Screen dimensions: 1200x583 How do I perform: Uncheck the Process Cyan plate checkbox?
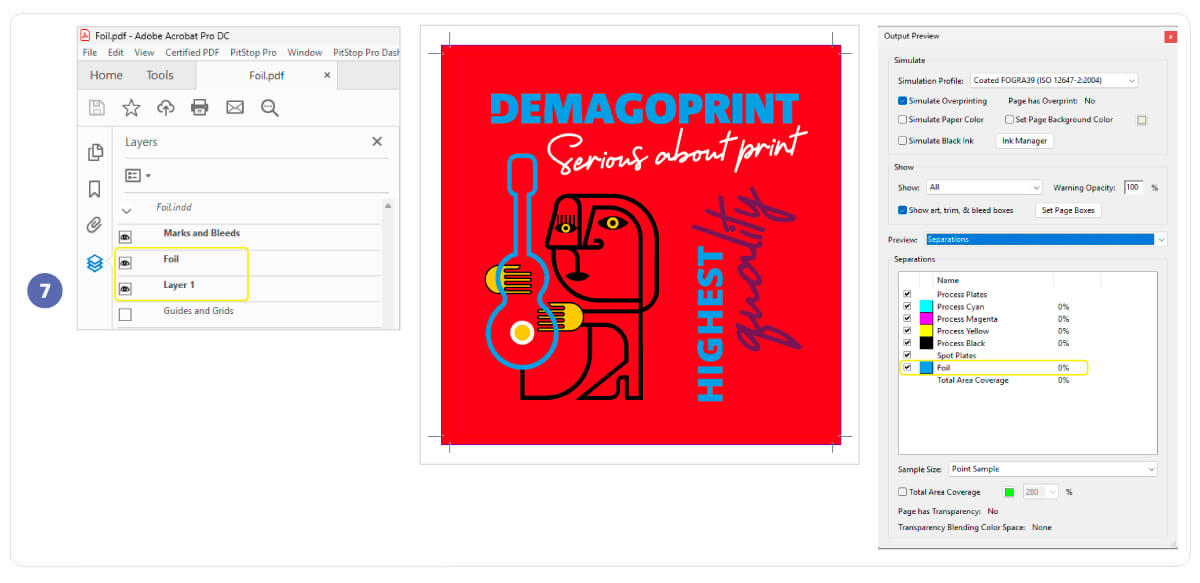[x=907, y=307]
